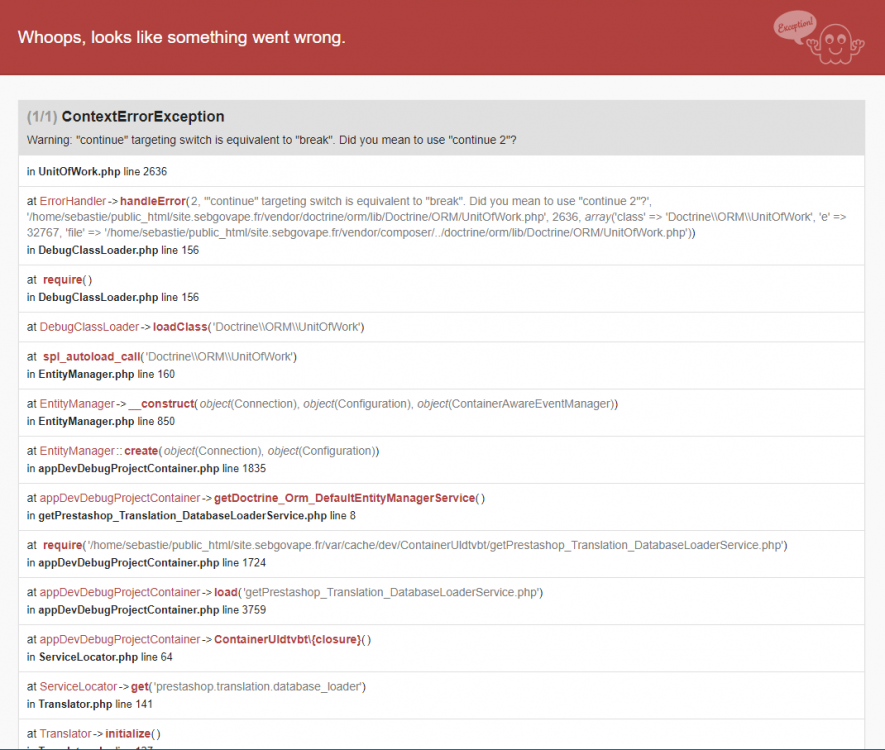
Task: Open Translator.php line 141 reference
Action: point(90,704)
